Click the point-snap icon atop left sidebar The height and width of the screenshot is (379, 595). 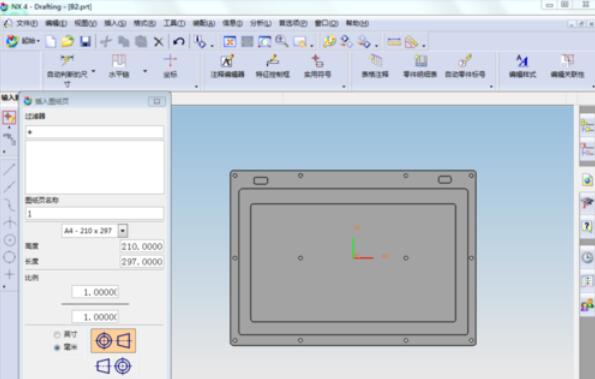[9, 118]
